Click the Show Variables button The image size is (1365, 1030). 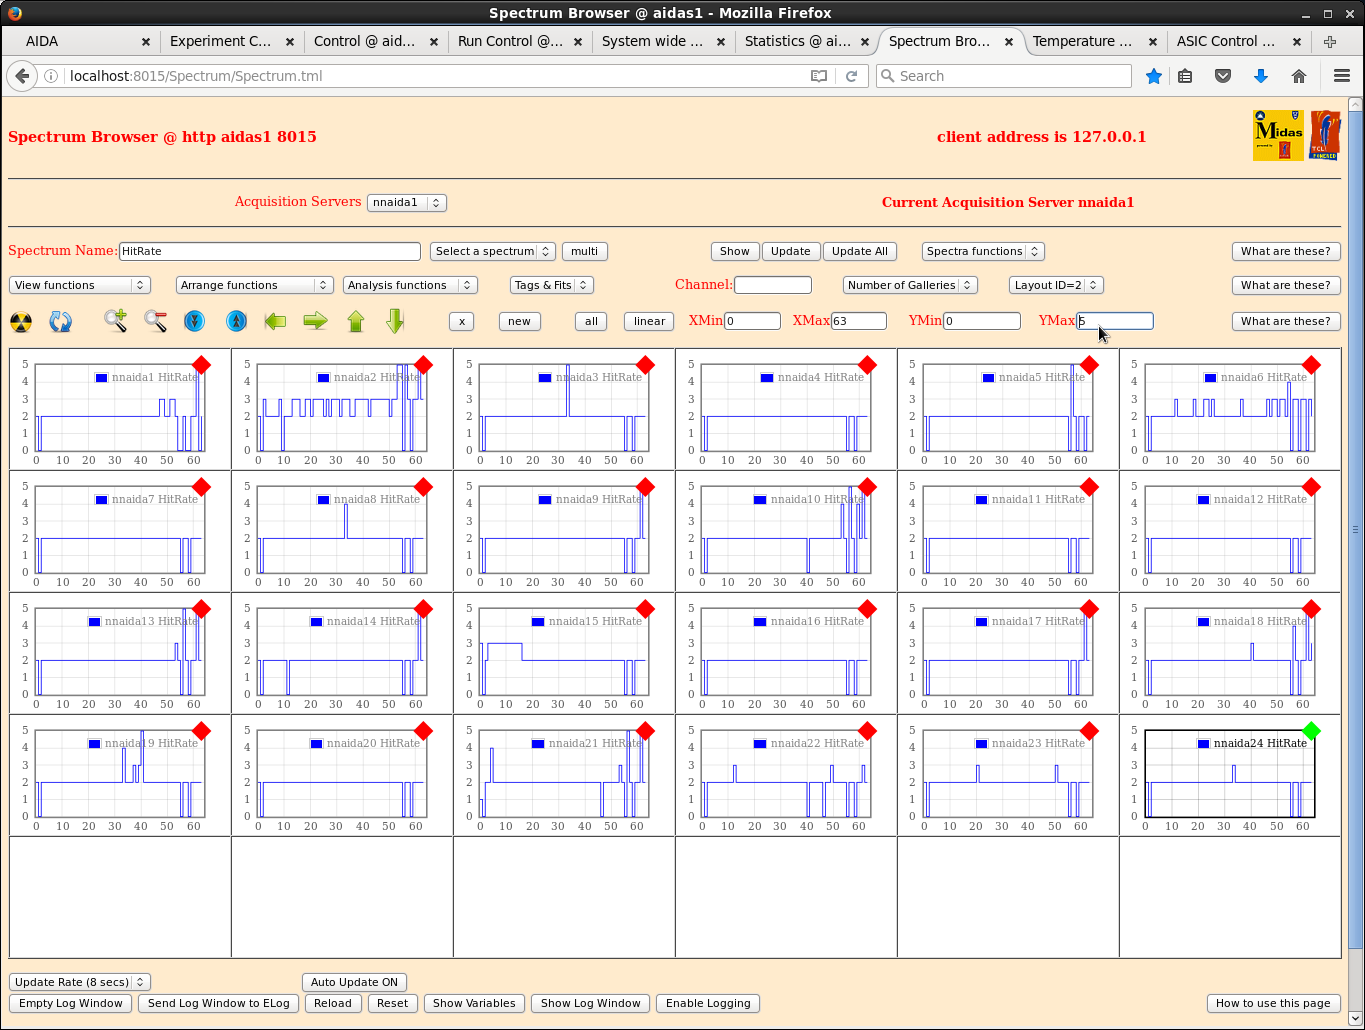click(474, 1003)
